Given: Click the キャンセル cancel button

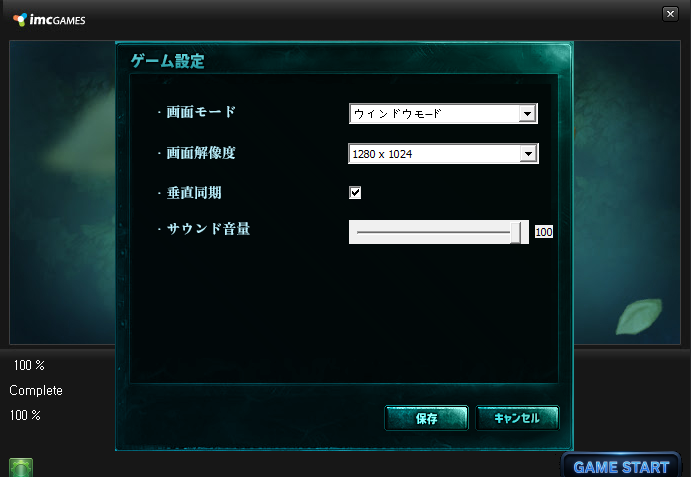Looking at the screenshot, I should 517,418.
